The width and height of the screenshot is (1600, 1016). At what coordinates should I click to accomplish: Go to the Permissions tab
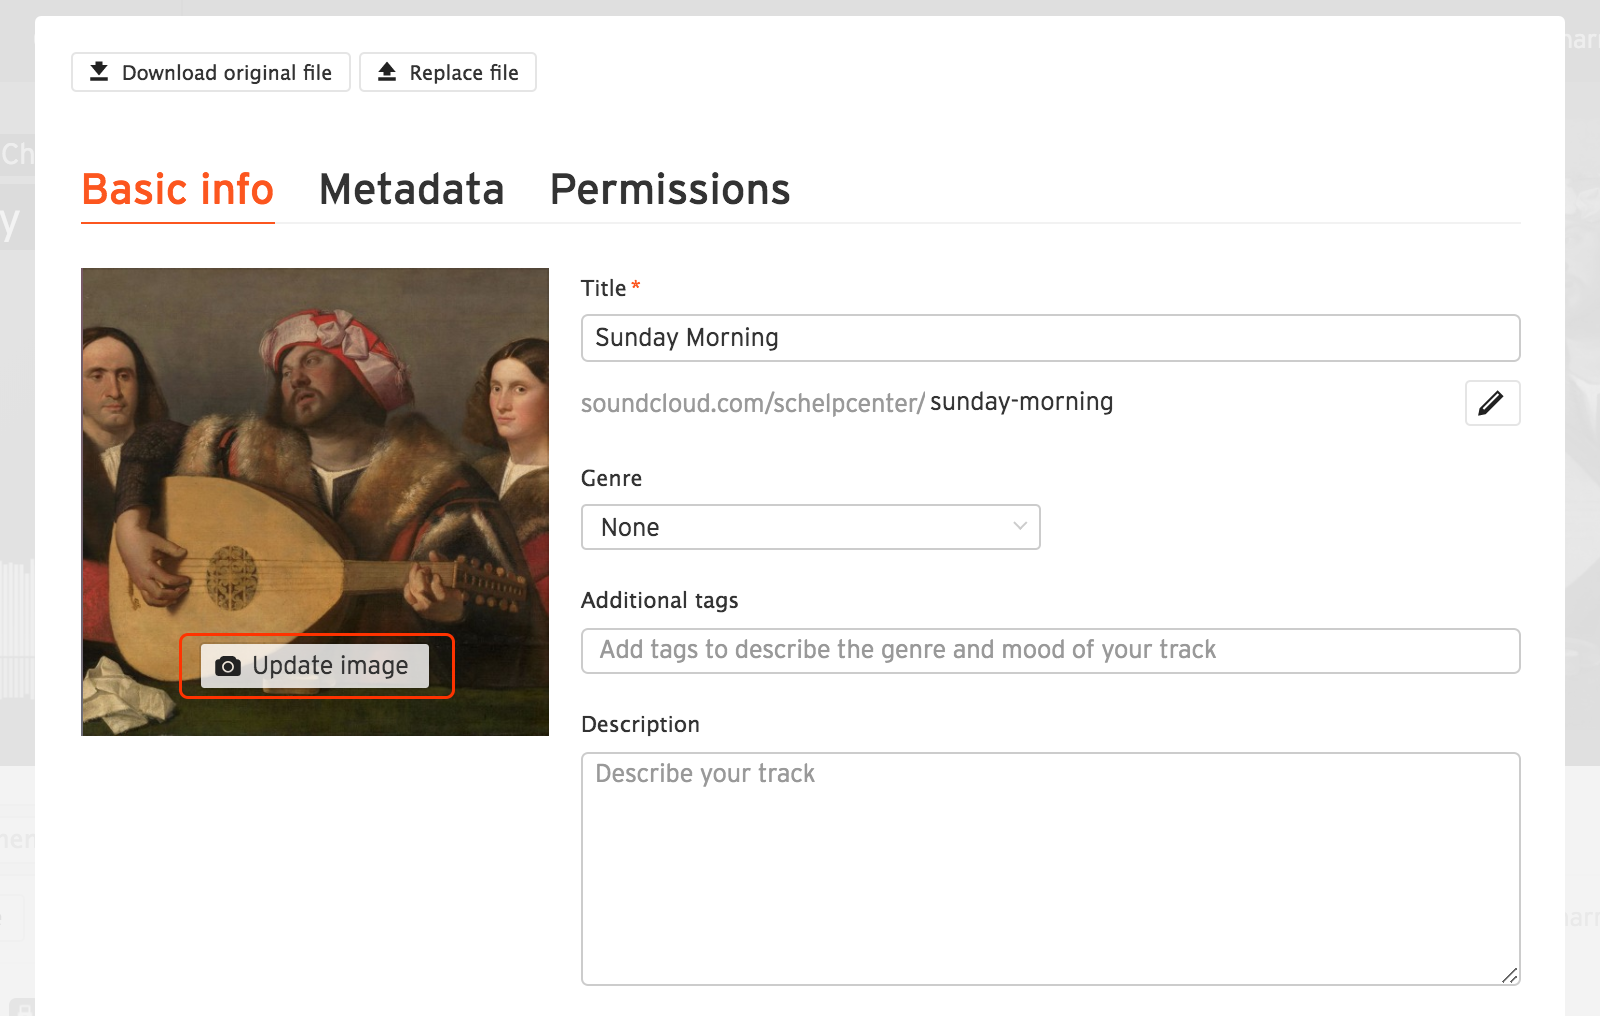670,190
